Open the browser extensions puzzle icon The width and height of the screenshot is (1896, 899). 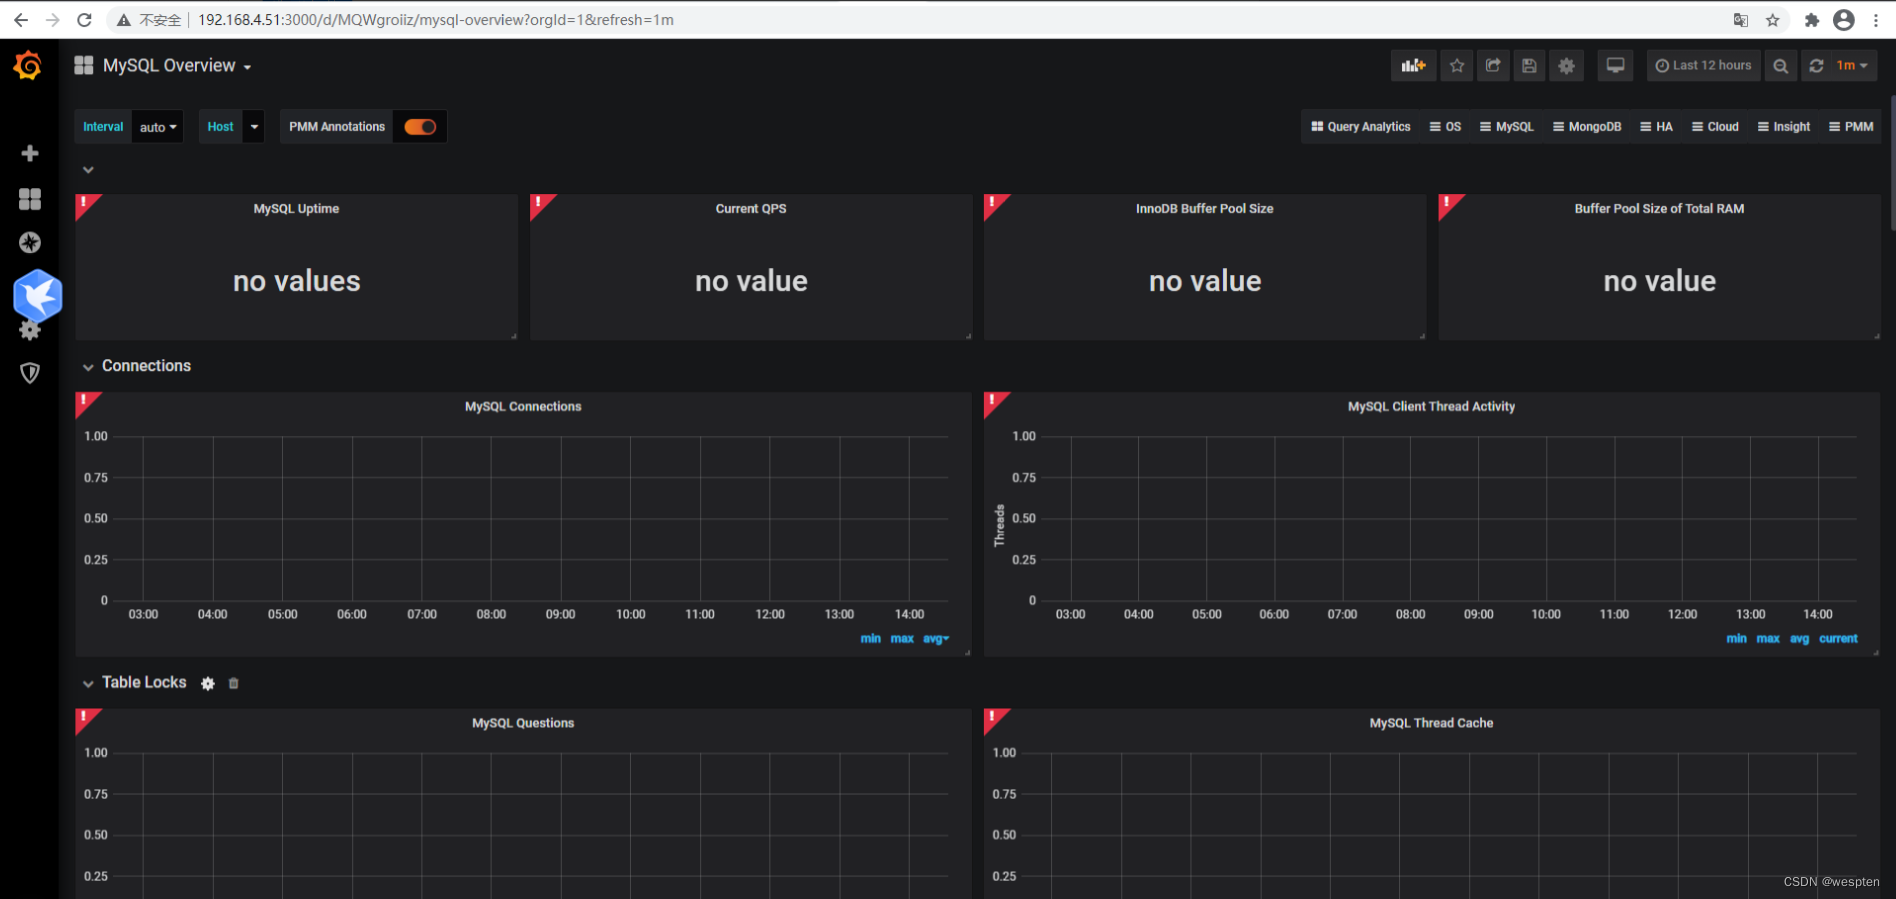1812,20
